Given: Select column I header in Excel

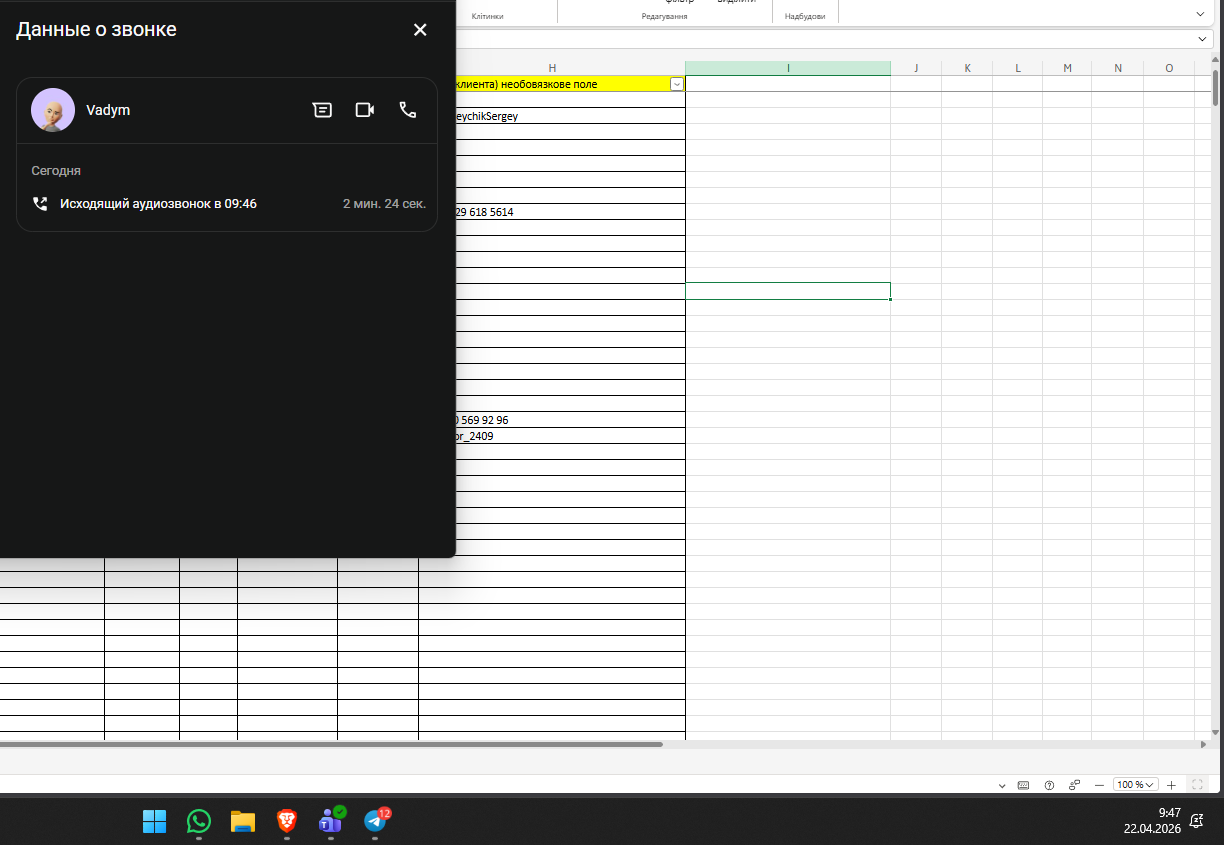Looking at the screenshot, I should [788, 68].
